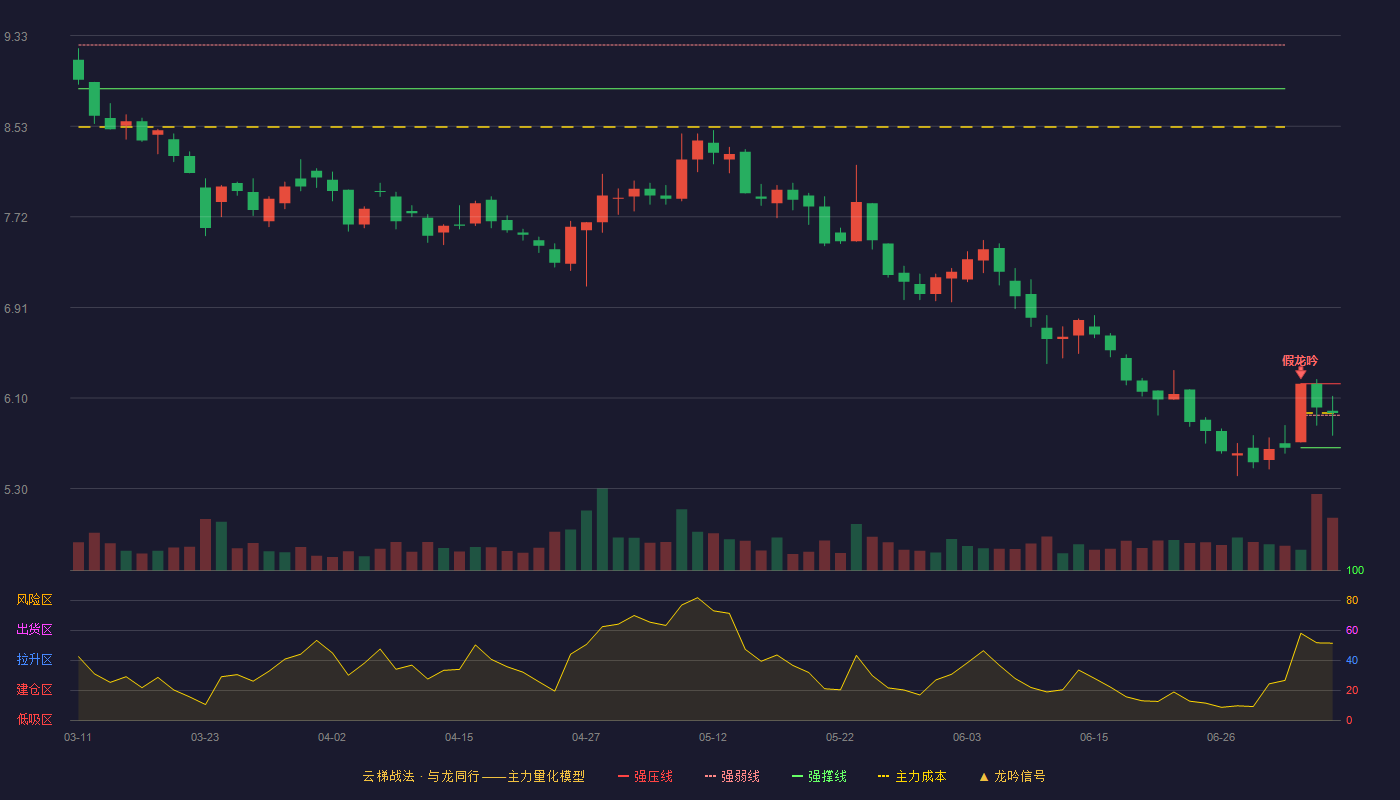Click the large red candle under 假龙吟
The height and width of the screenshot is (800, 1400).
(x=1301, y=413)
